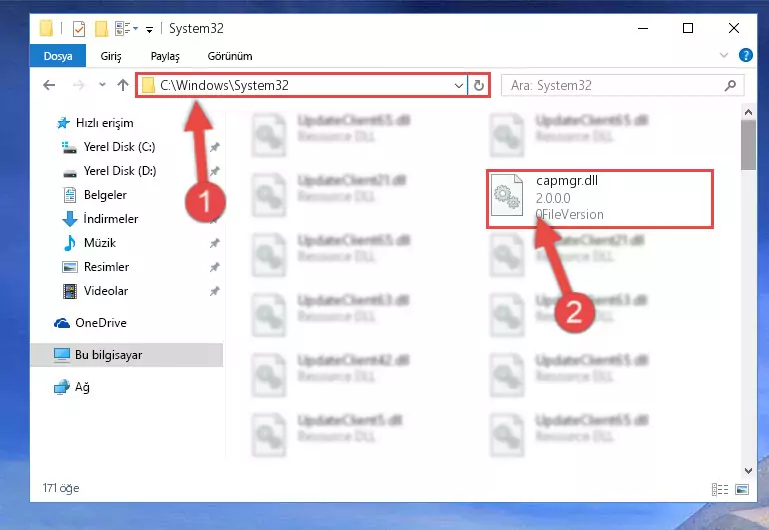
Task: Click the capmgr.dll gear file icon
Action: (x=507, y=195)
